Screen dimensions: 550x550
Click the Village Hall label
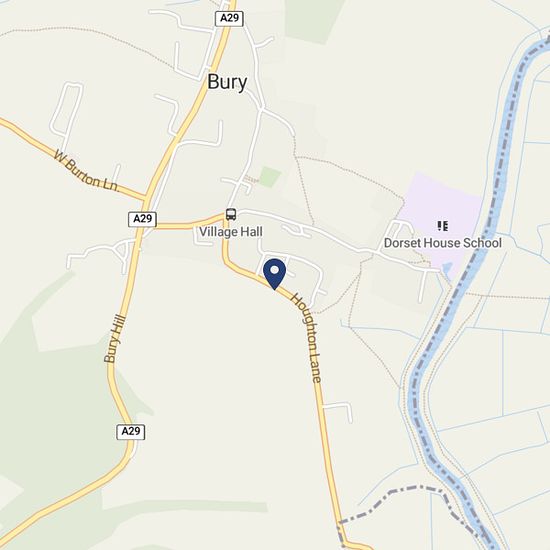tap(231, 232)
